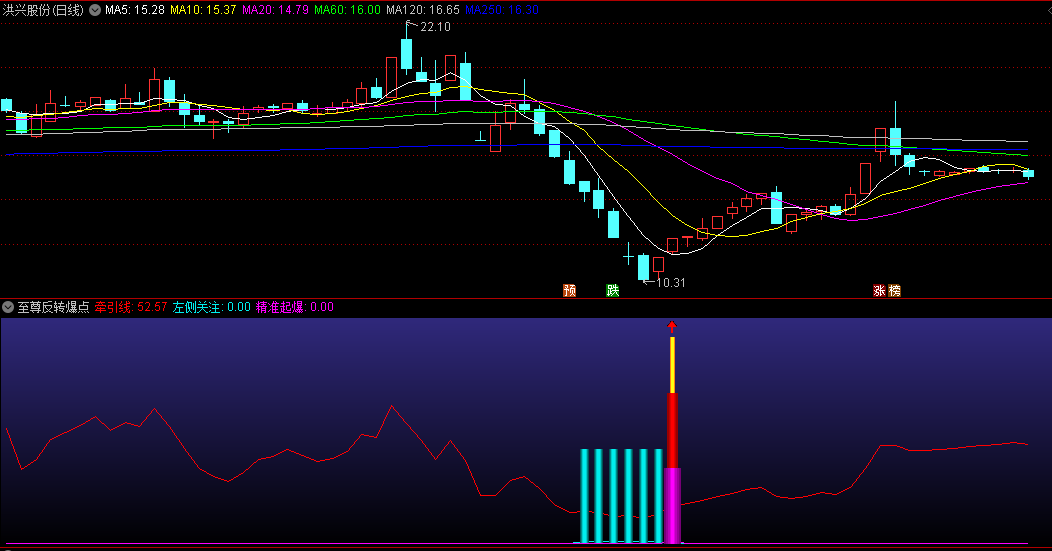Screen dimensions: 1052x551
Task: Select the MA120: 16.65 label
Action: pos(423,10)
